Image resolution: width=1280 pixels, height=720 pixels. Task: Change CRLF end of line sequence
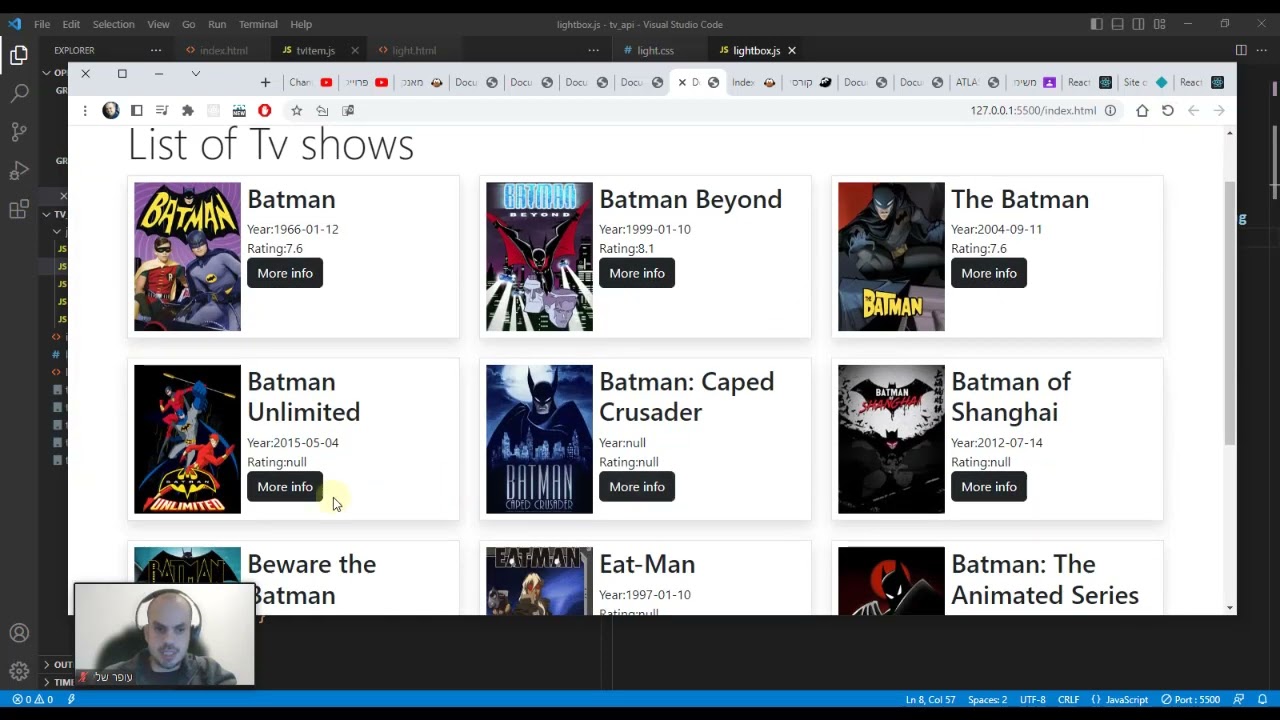click(x=1068, y=699)
